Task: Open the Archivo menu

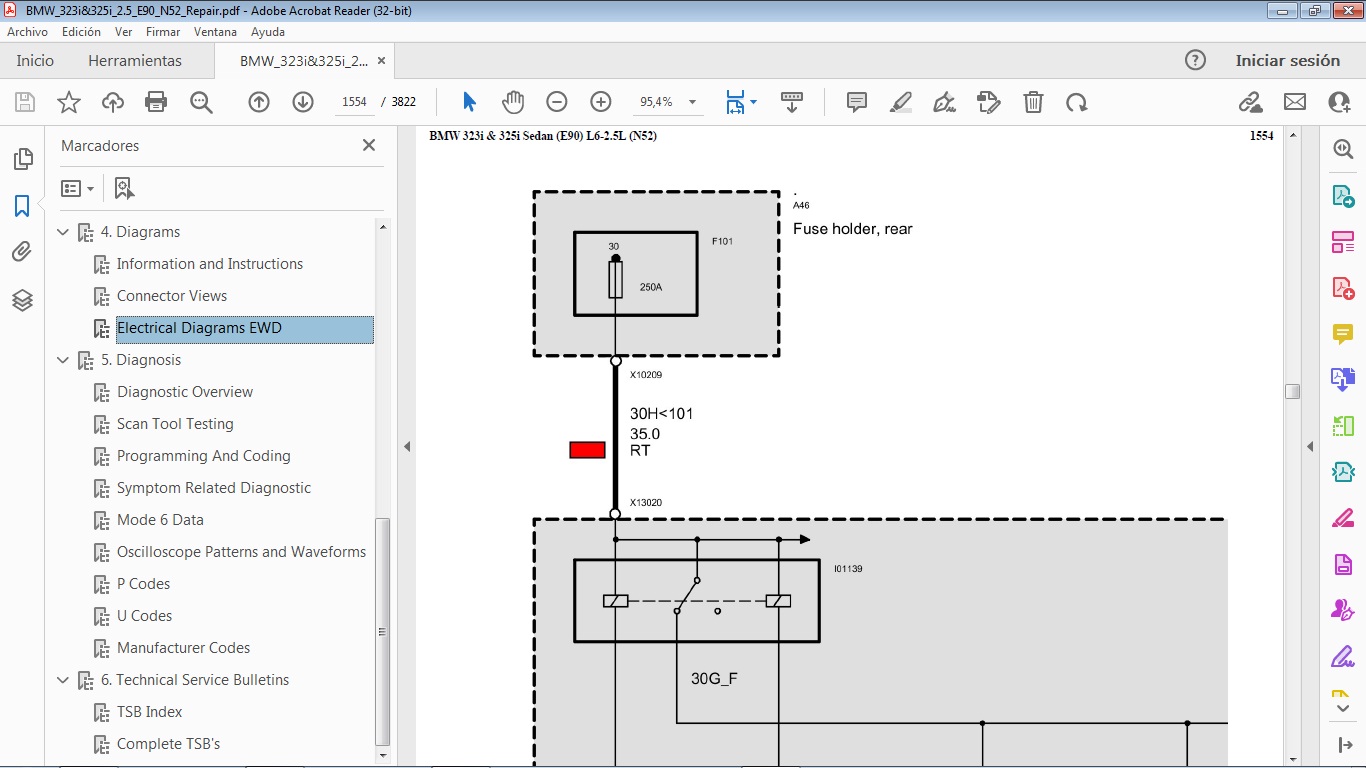Action: [x=27, y=32]
